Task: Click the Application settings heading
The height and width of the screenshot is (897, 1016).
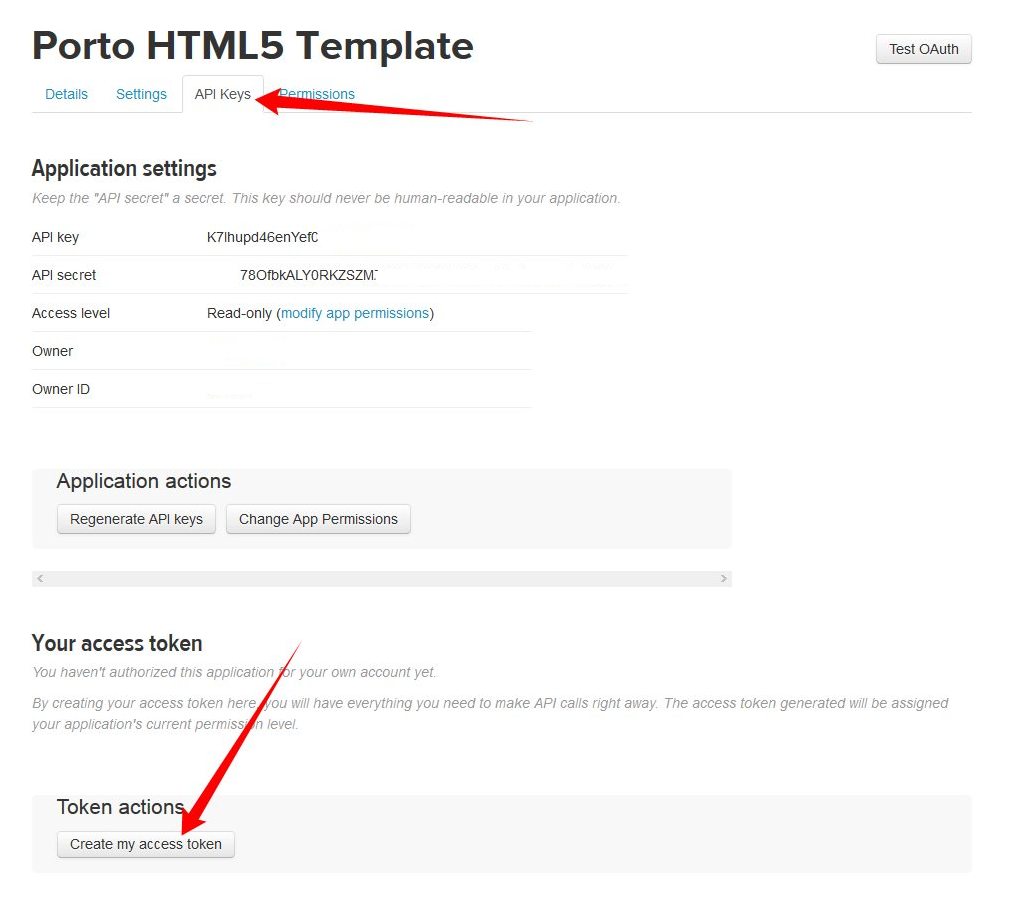Action: click(124, 168)
